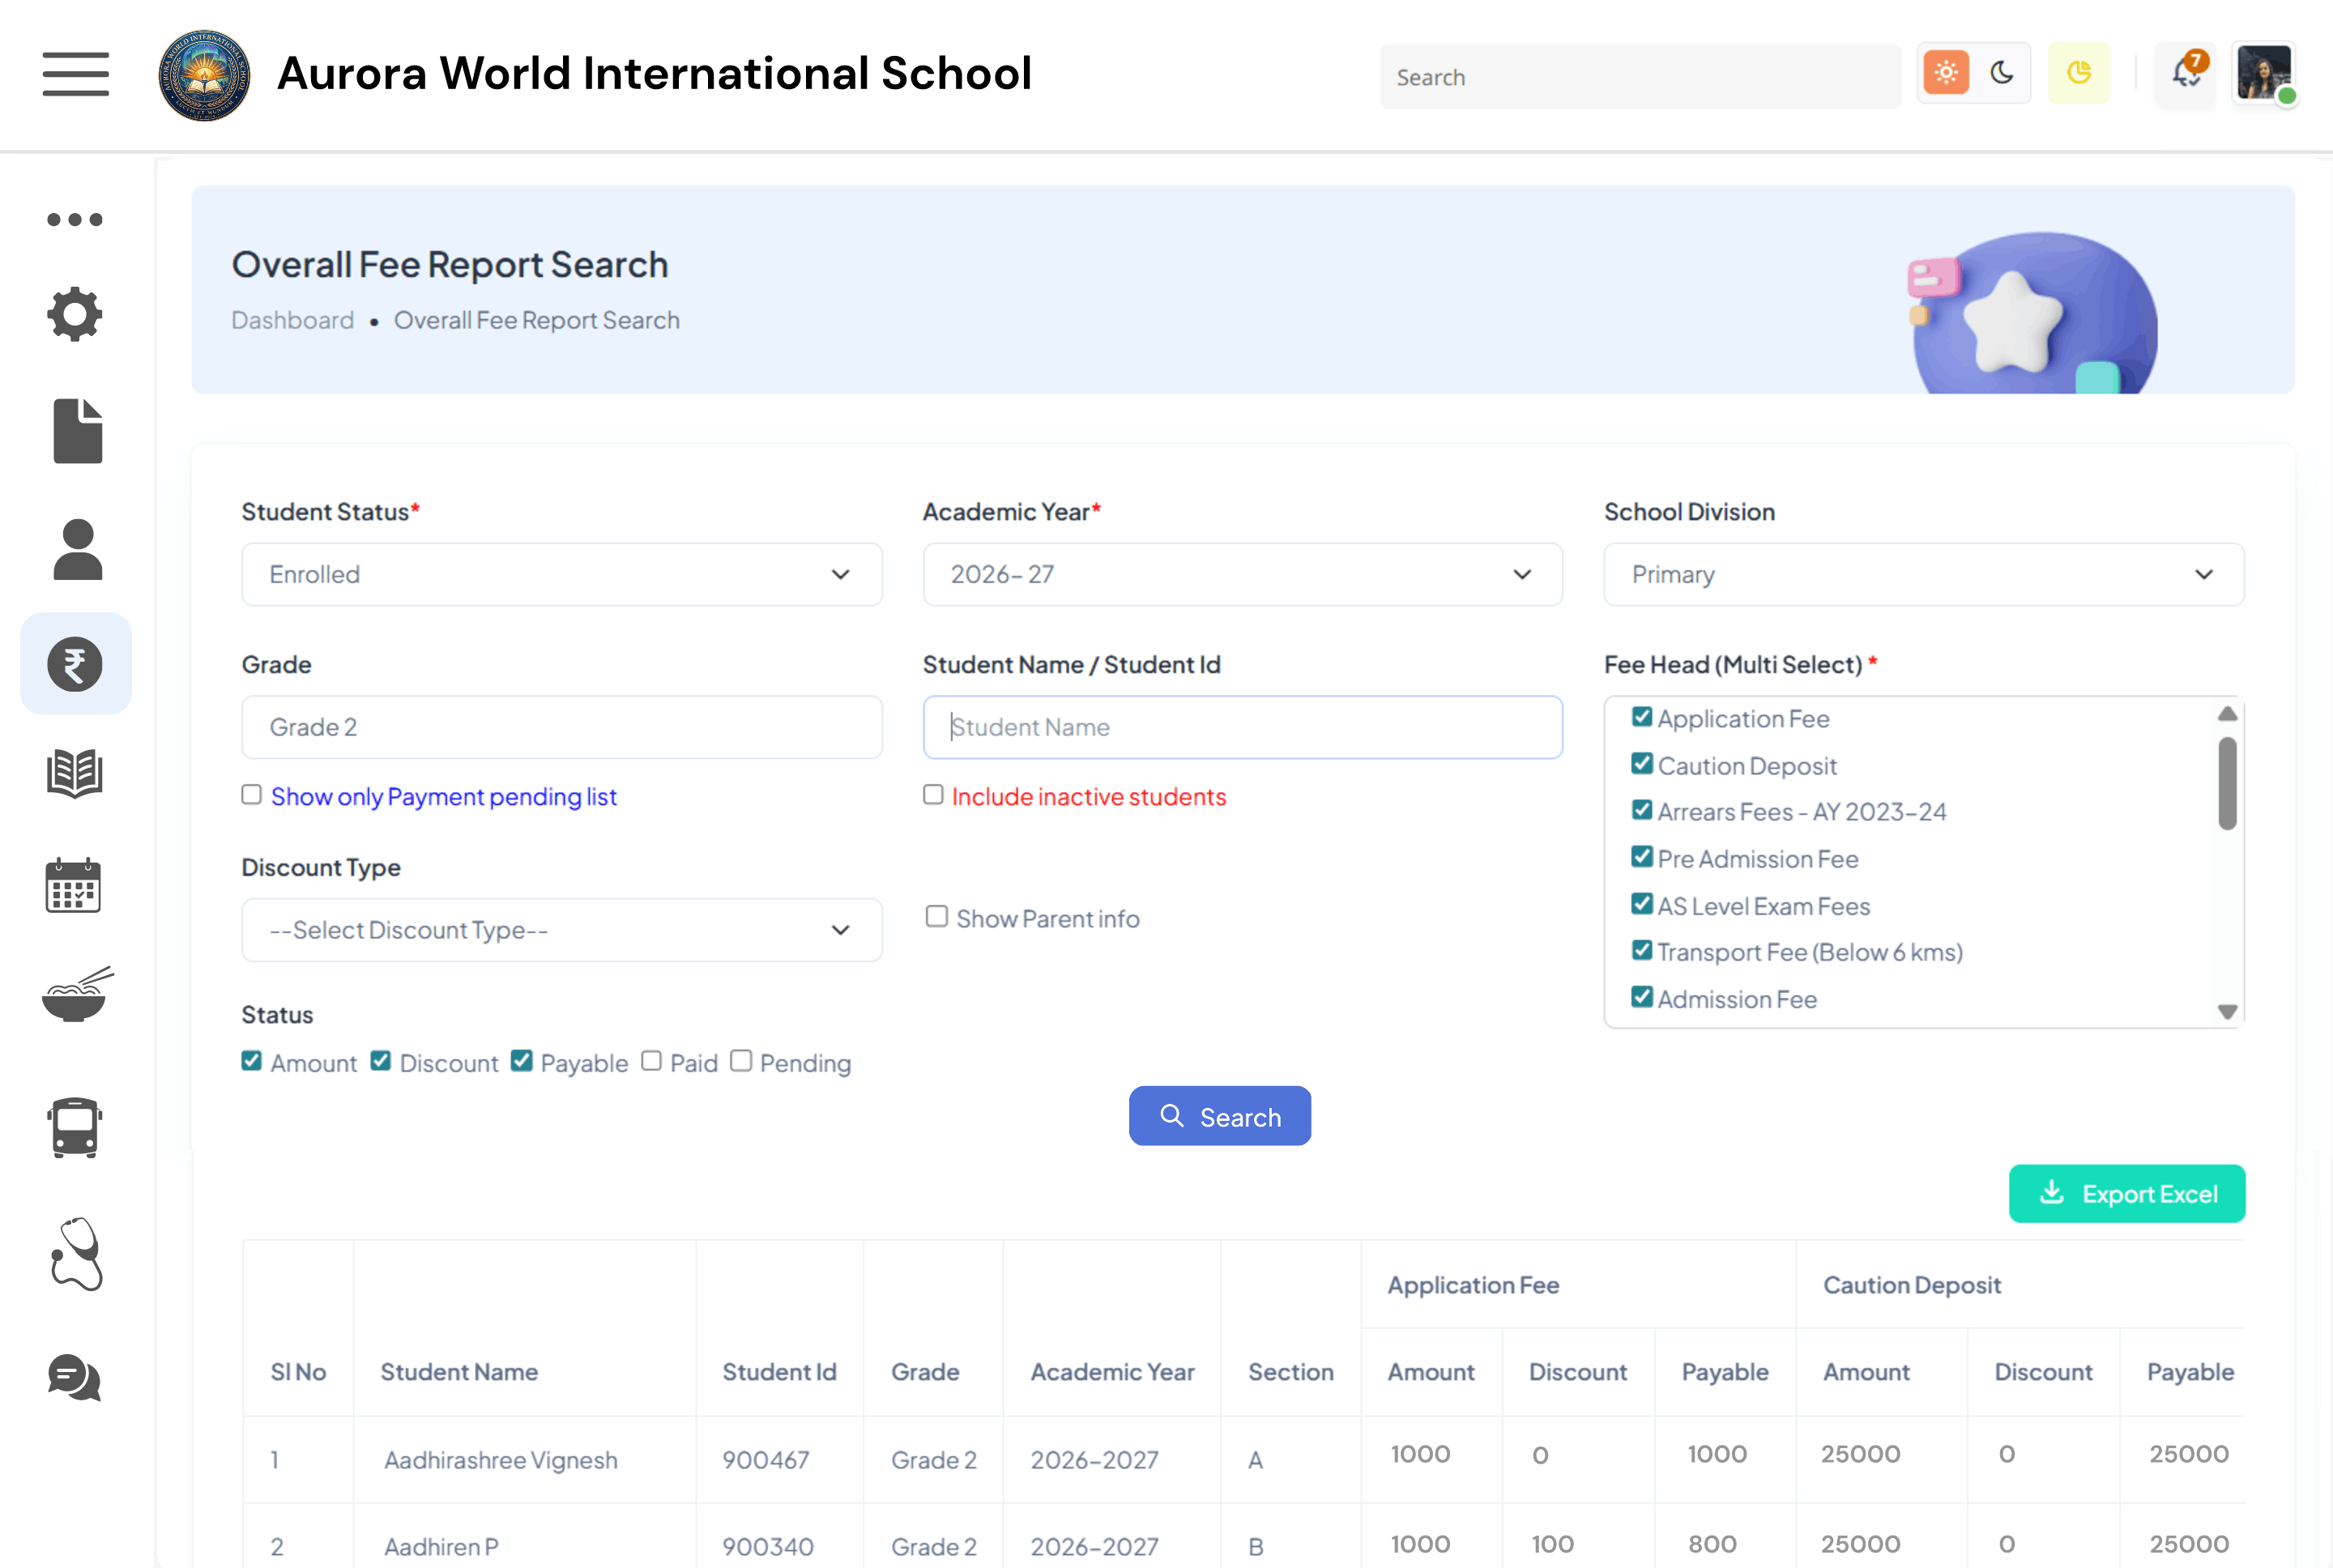This screenshot has height=1568, width=2333.
Task: Go to Dashboard breadcrumb link
Action: point(292,320)
